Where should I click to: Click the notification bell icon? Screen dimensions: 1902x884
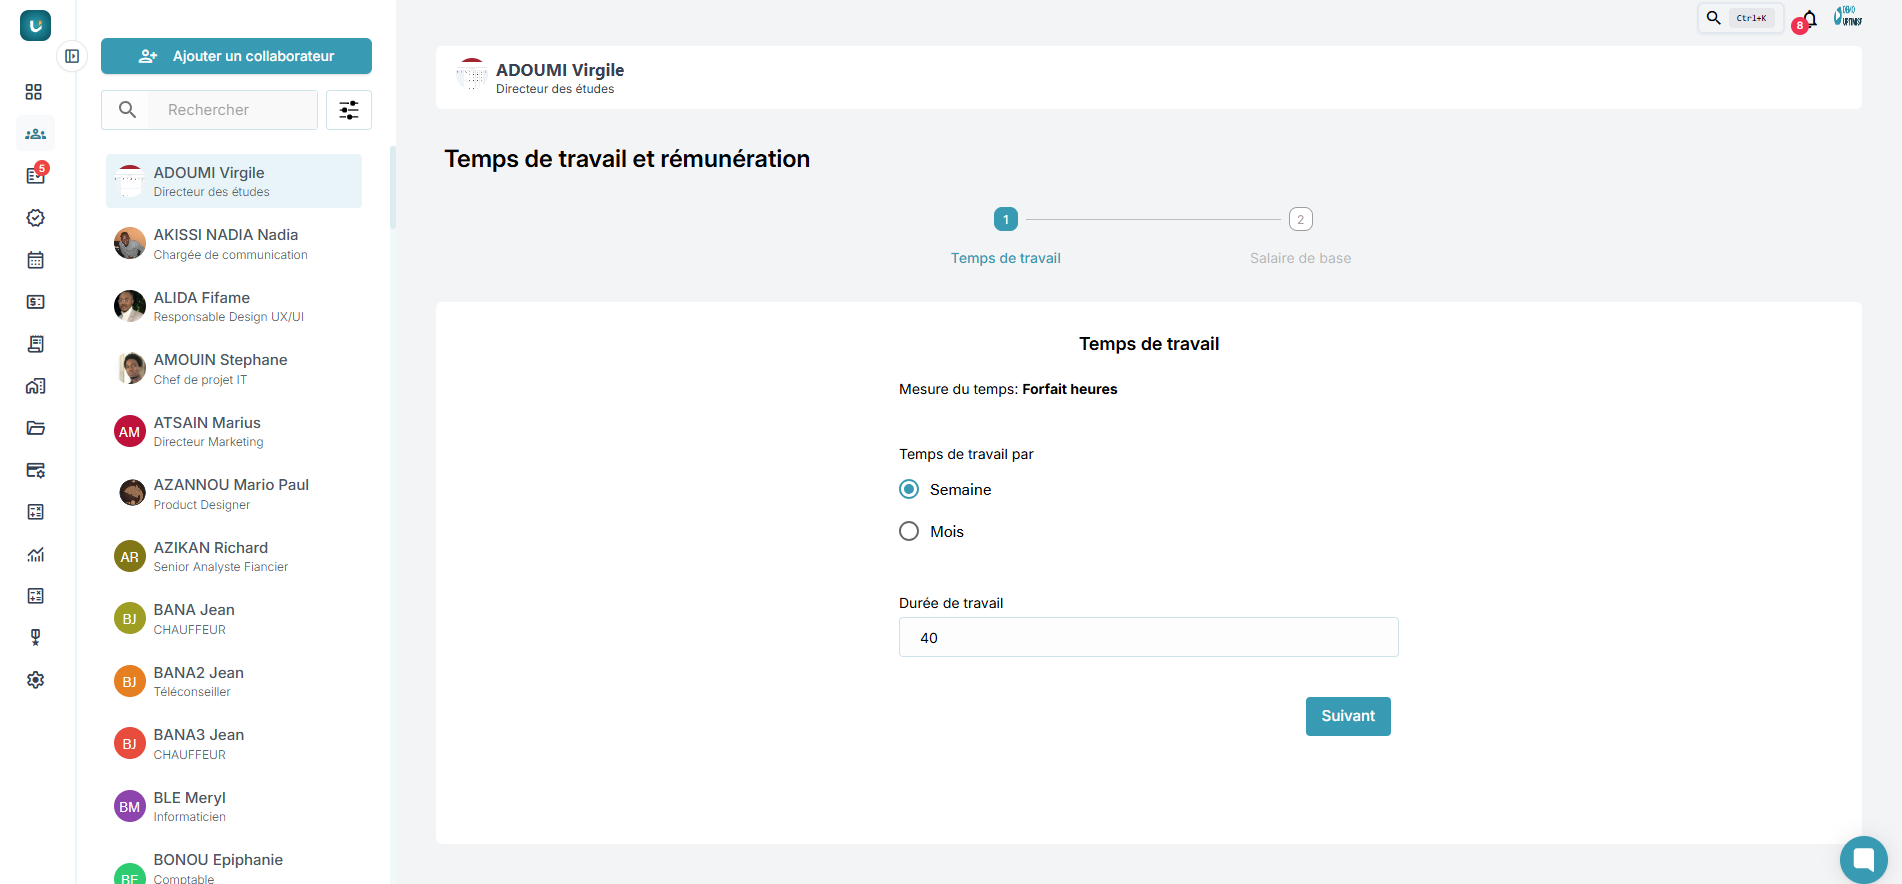[x=1809, y=19]
